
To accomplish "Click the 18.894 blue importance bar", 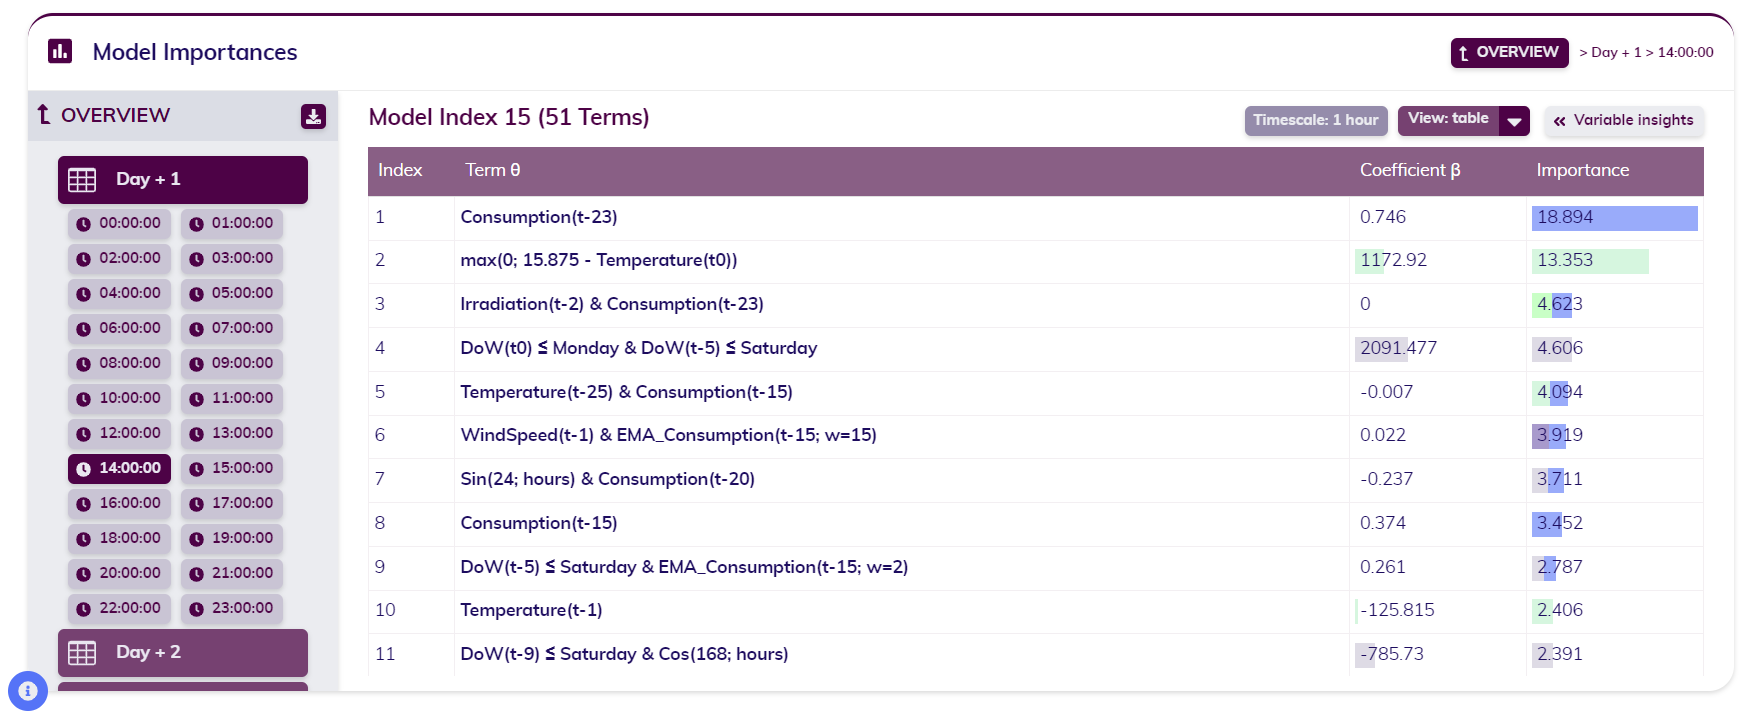I will point(1614,218).
